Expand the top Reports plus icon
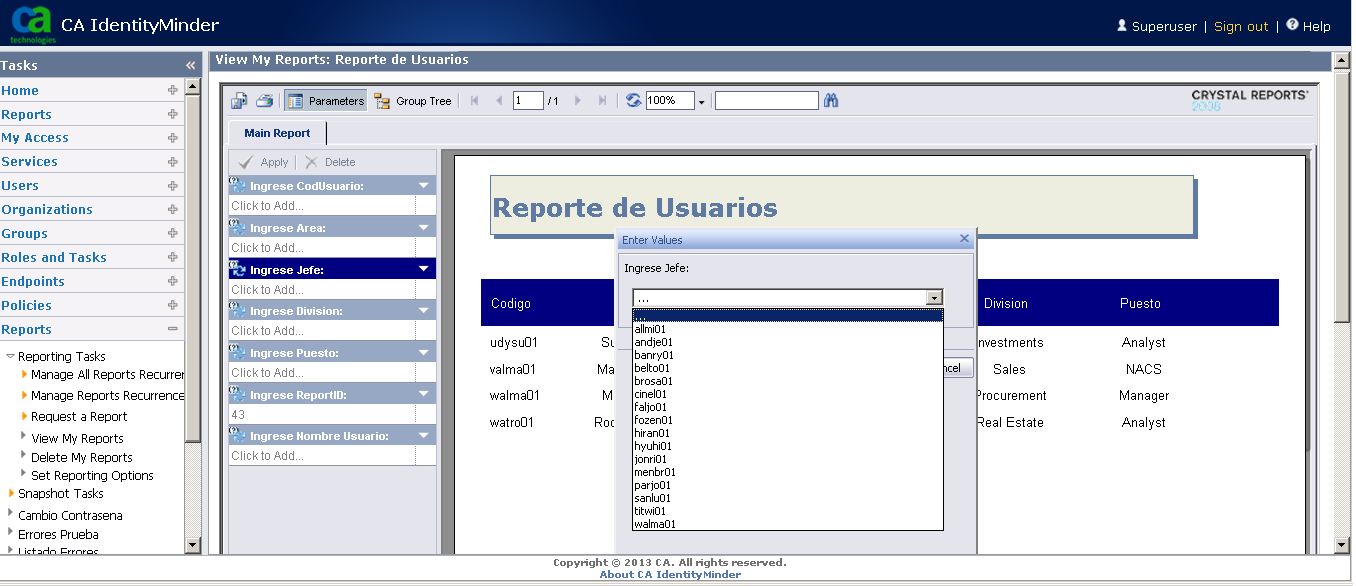The width and height of the screenshot is (1356, 586). [x=173, y=114]
